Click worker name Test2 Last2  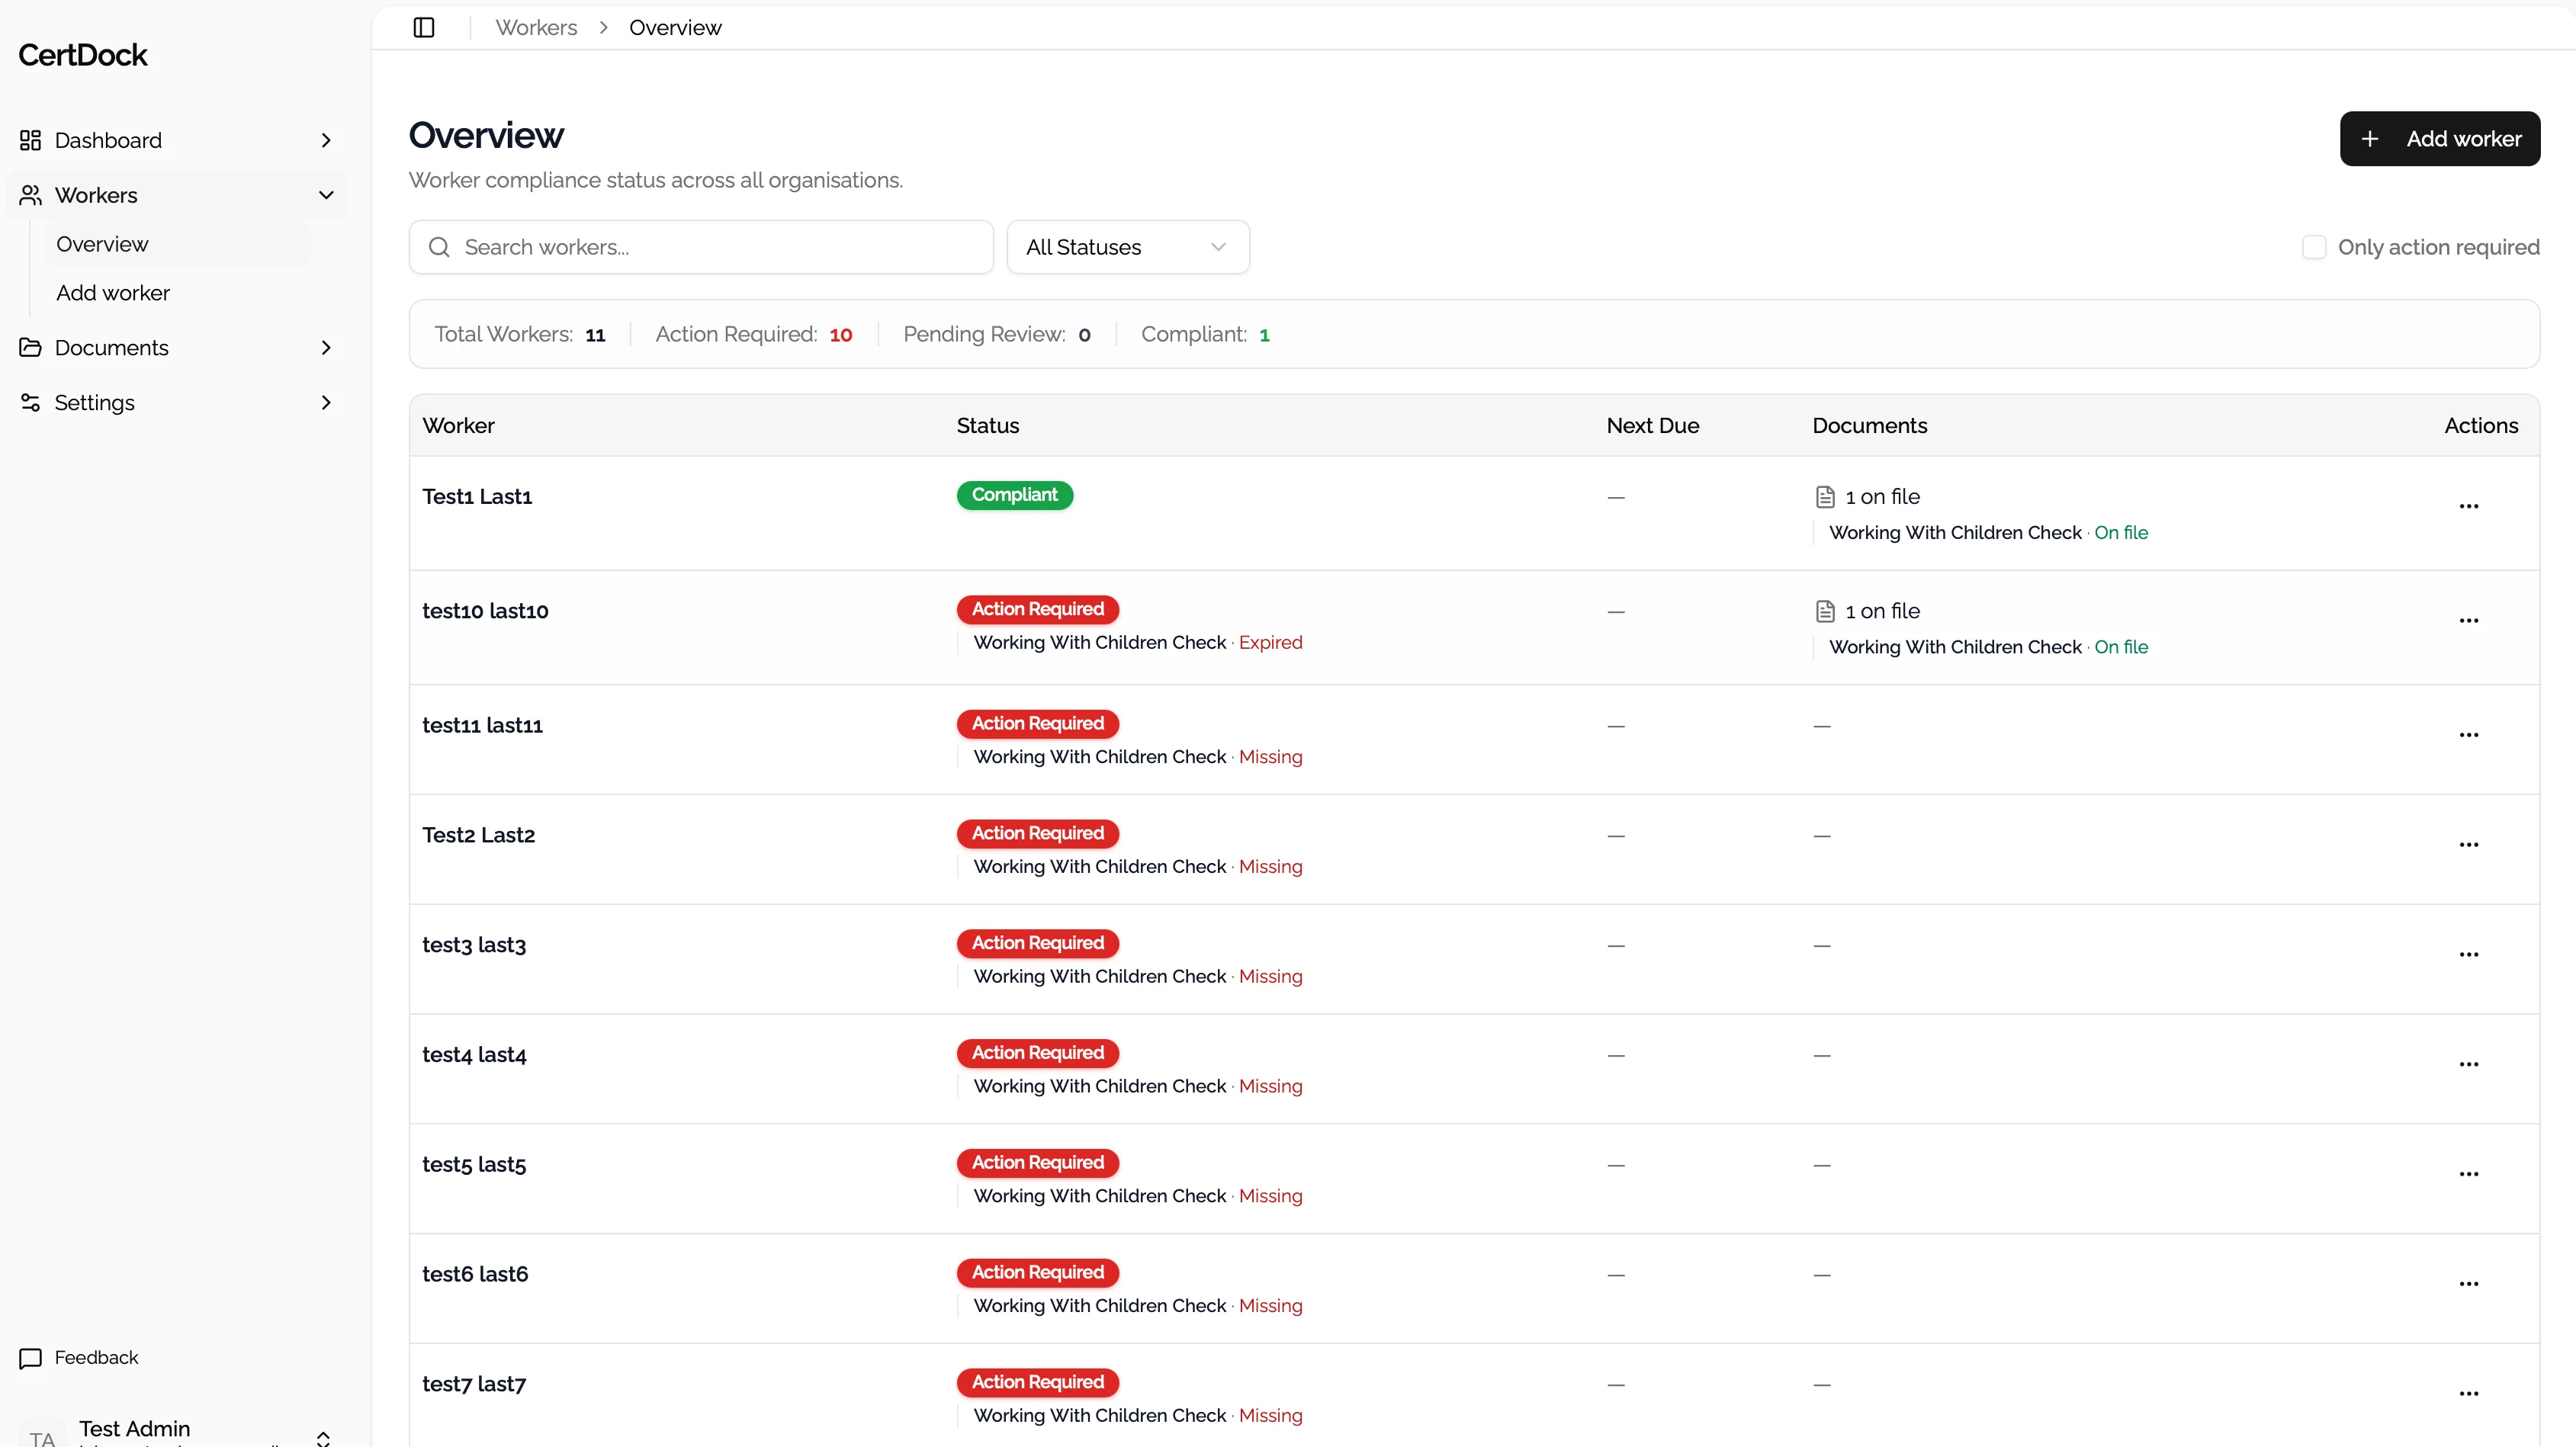478,835
